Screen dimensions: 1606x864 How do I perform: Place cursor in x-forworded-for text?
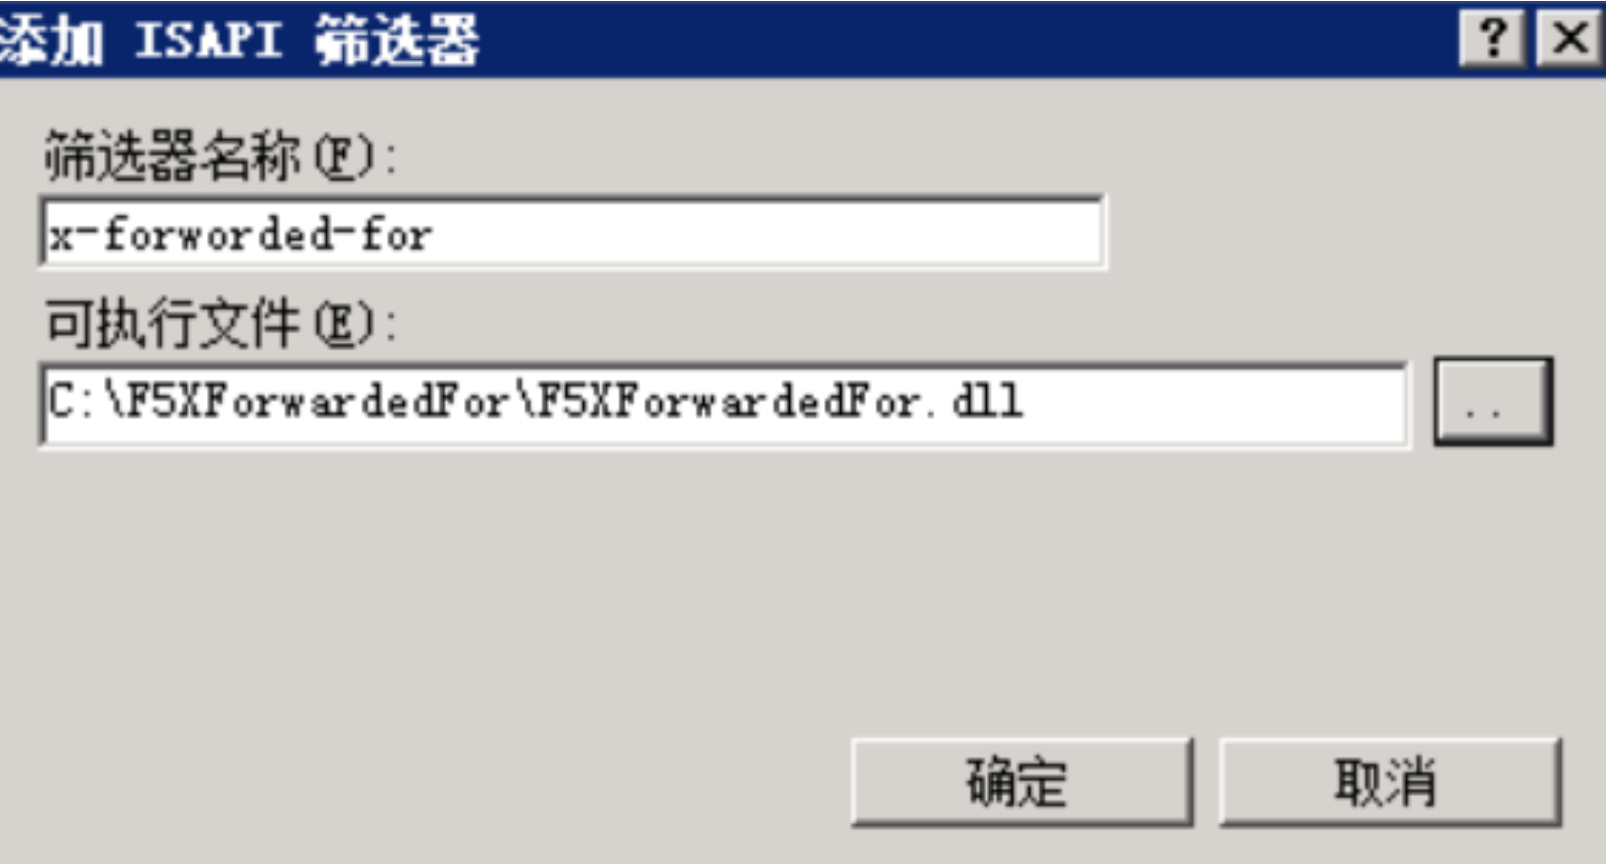click(x=241, y=235)
